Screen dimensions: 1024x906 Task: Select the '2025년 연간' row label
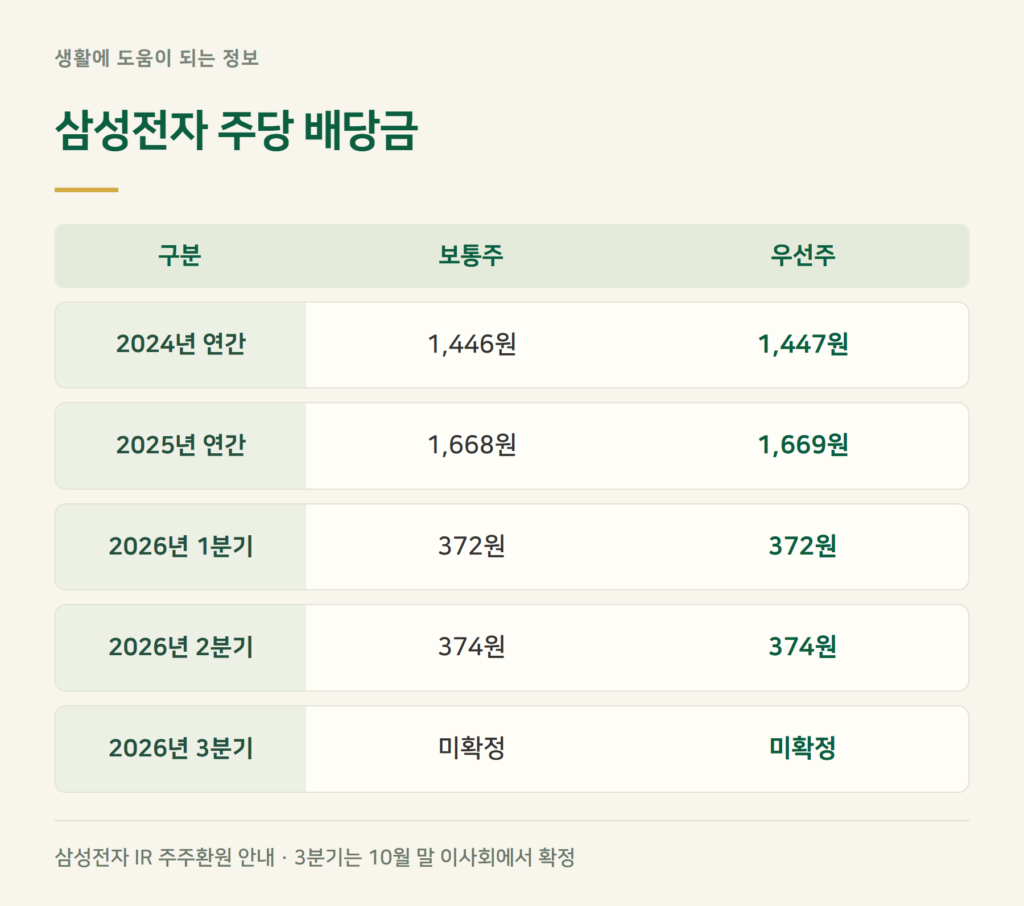pyautogui.click(x=181, y=445)
